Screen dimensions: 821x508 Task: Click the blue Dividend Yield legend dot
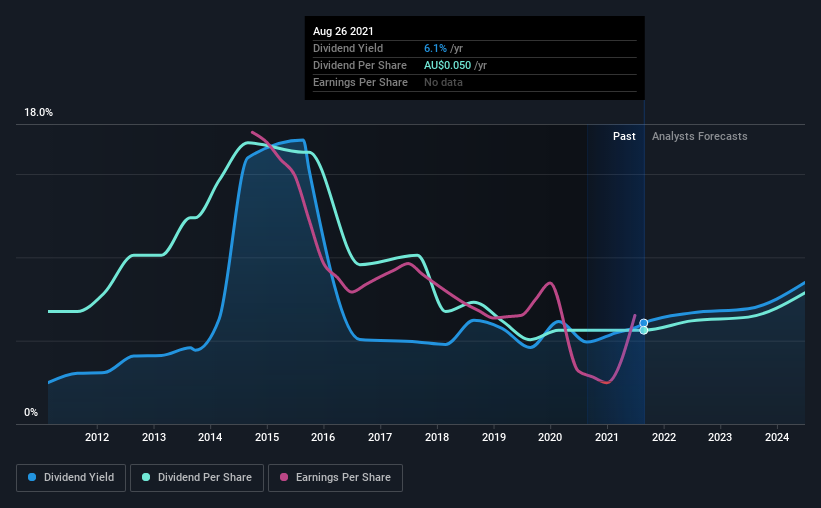[x=32, y=477]
